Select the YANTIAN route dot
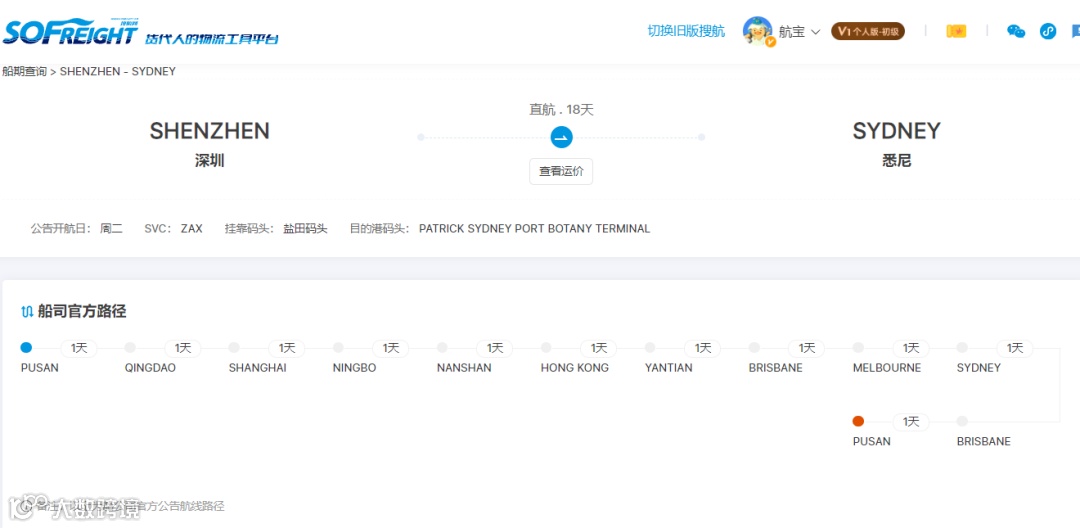The image size is (1080, 528). [x=650, y=348]
